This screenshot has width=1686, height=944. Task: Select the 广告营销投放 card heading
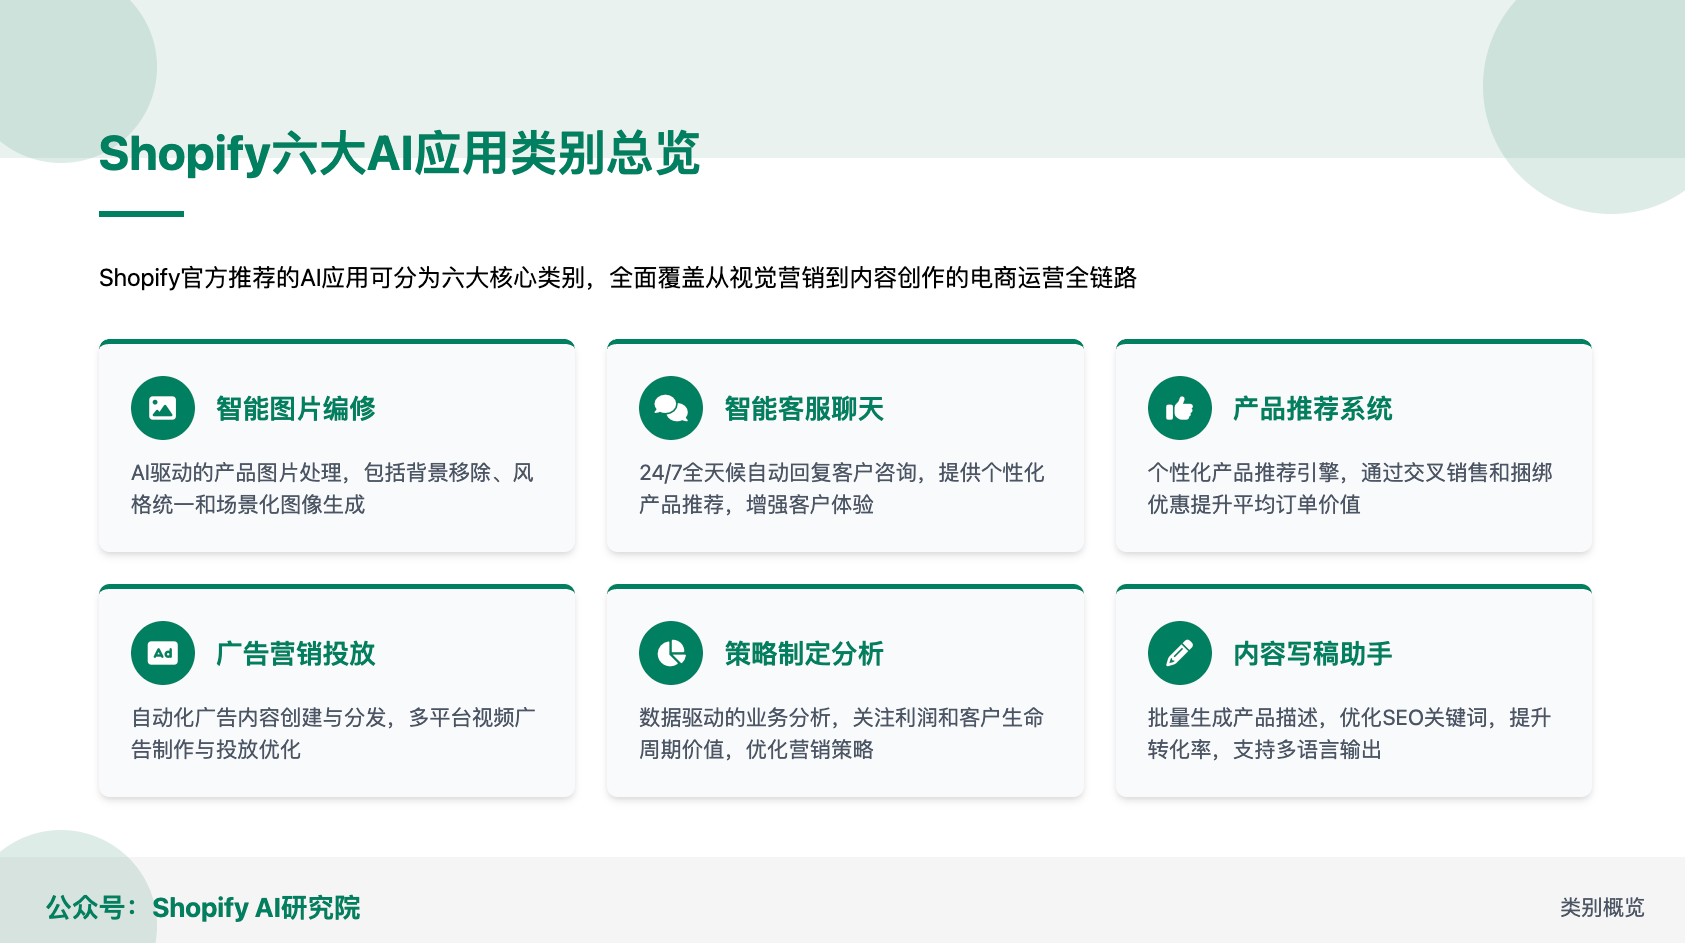click(296, 653)
